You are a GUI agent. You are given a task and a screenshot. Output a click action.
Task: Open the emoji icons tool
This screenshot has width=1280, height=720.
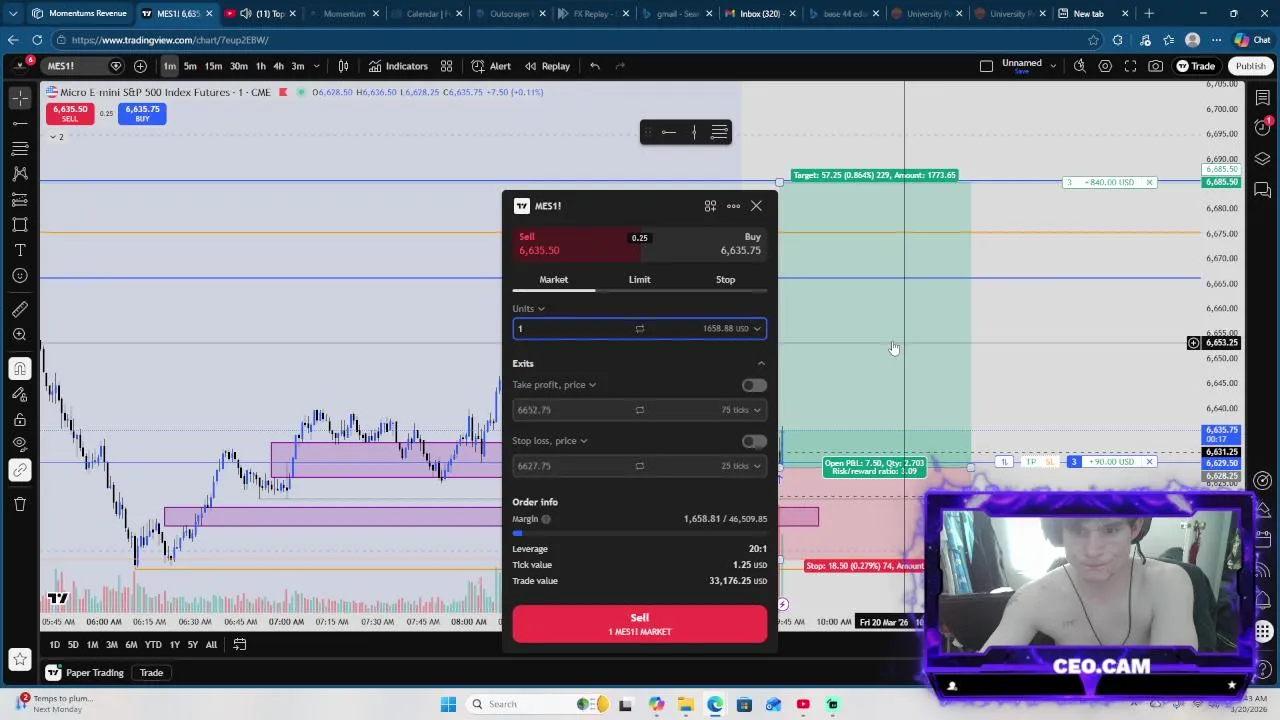pyautogui.click(x=20, y=275)
